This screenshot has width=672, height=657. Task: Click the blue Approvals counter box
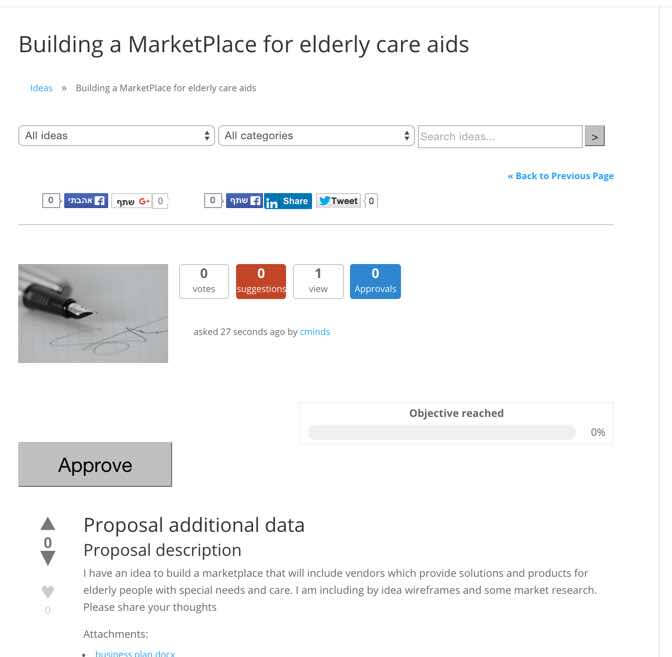[375, 282]
